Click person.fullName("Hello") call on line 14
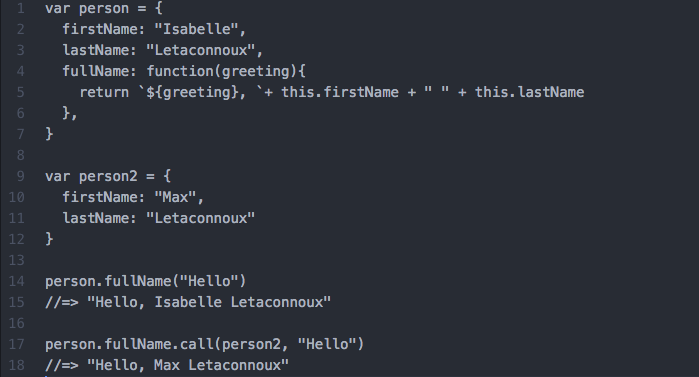699x377 pixels. [146, 282]
